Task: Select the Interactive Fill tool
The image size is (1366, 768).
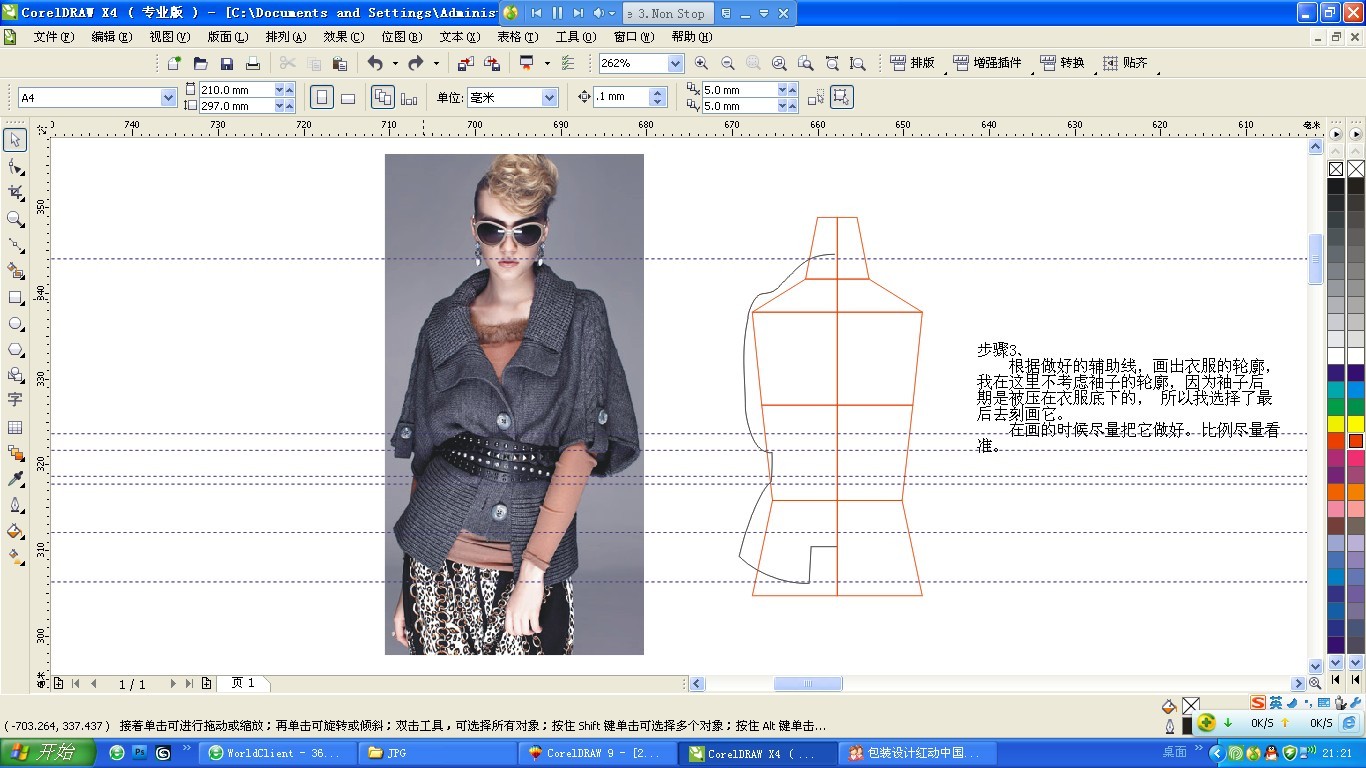Action: (x=15, y=557)
